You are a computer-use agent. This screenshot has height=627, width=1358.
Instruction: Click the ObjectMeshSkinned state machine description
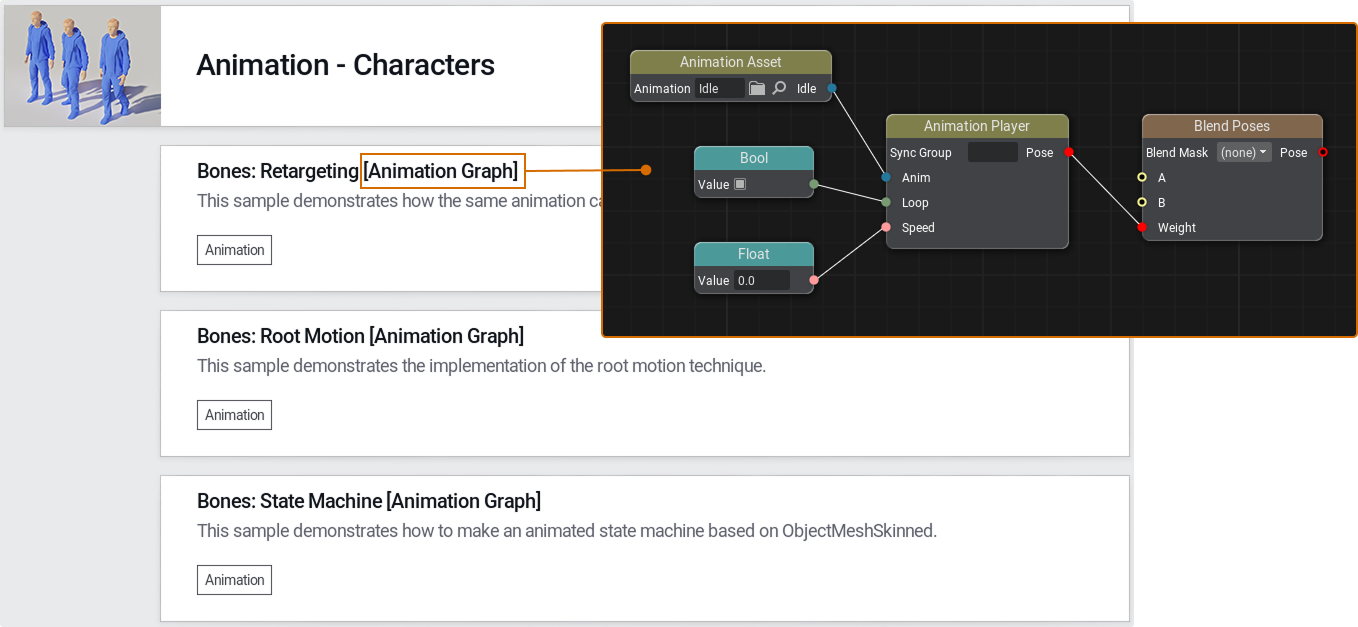click(x=567, y=531)
